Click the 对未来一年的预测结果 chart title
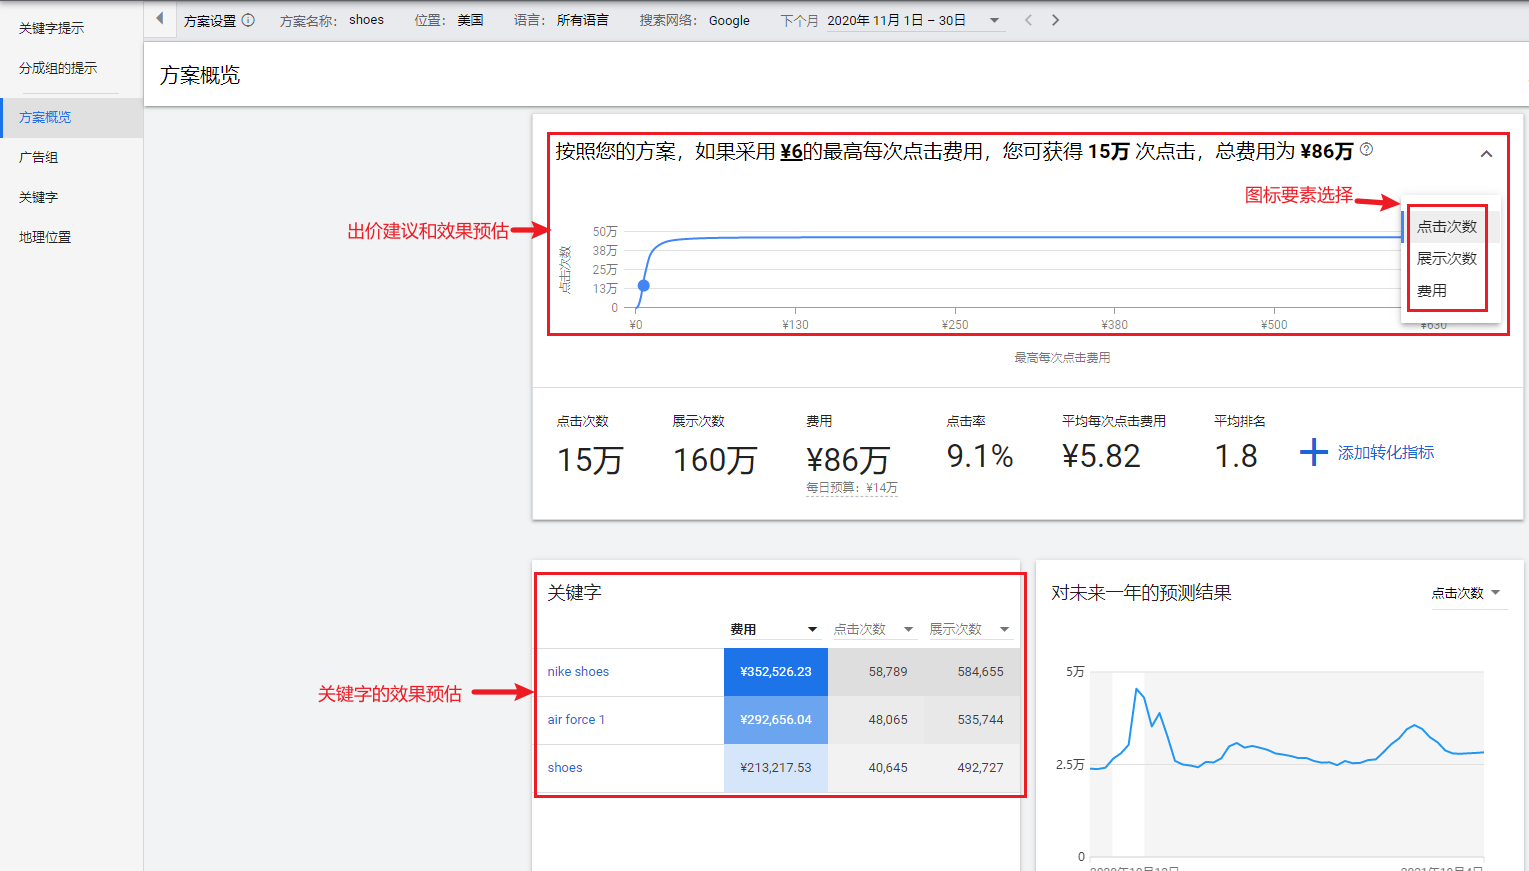Viewport: 1529px width, 871px height. tap(1141, 593)
